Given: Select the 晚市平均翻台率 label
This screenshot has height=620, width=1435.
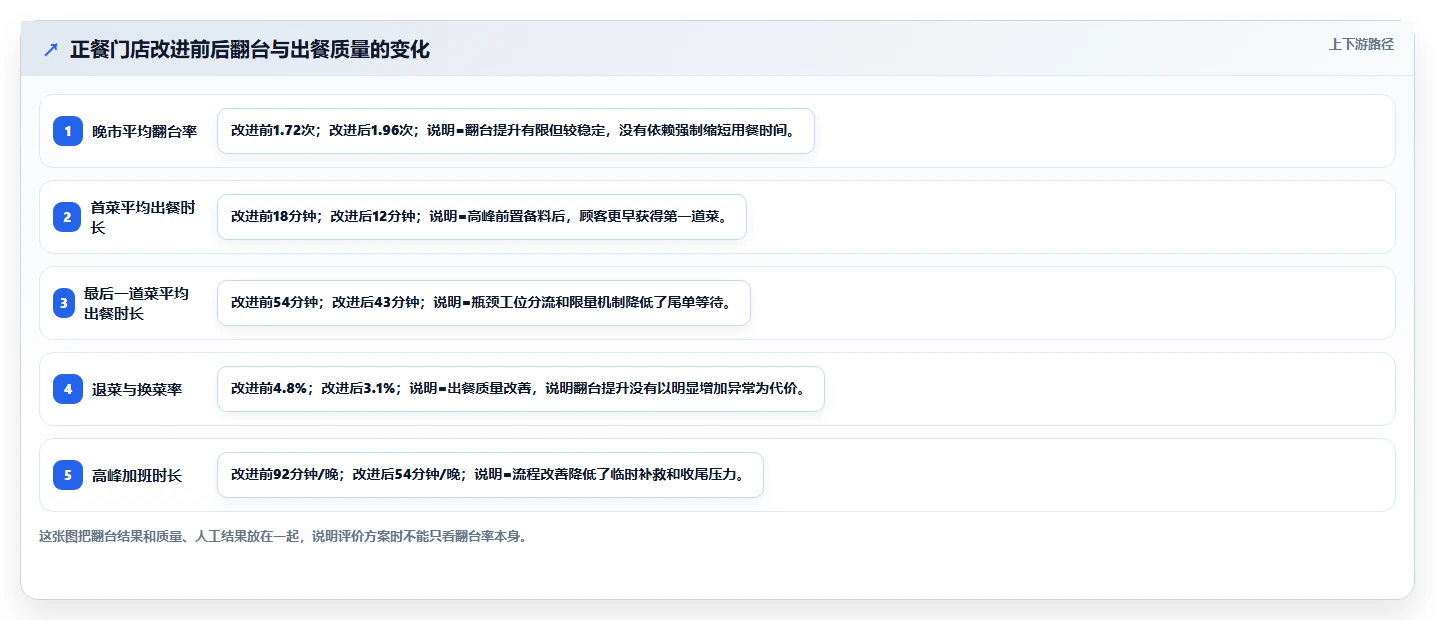Looking at the screenshot, I should (144, 131).
